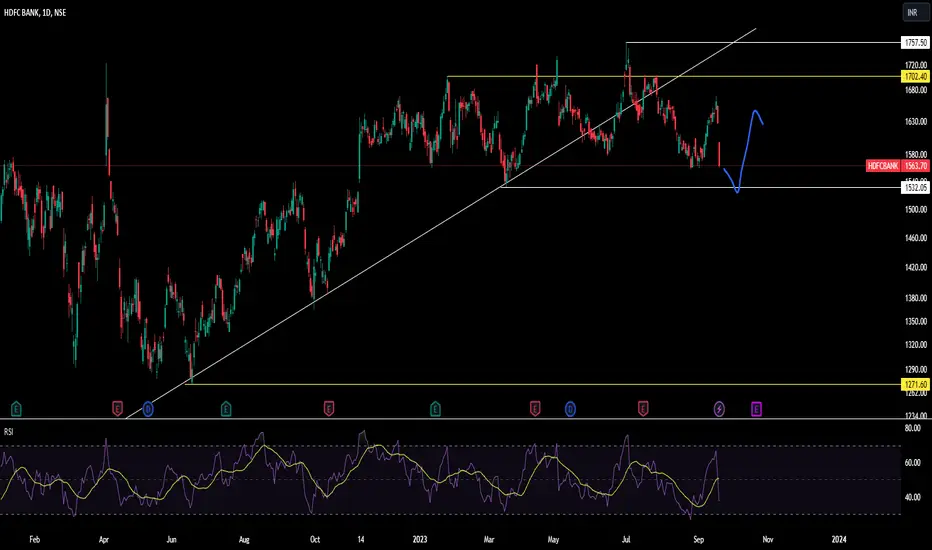Click the RSI indicator label
Screen dimensions: 932x550
click(x=8, y=432)
